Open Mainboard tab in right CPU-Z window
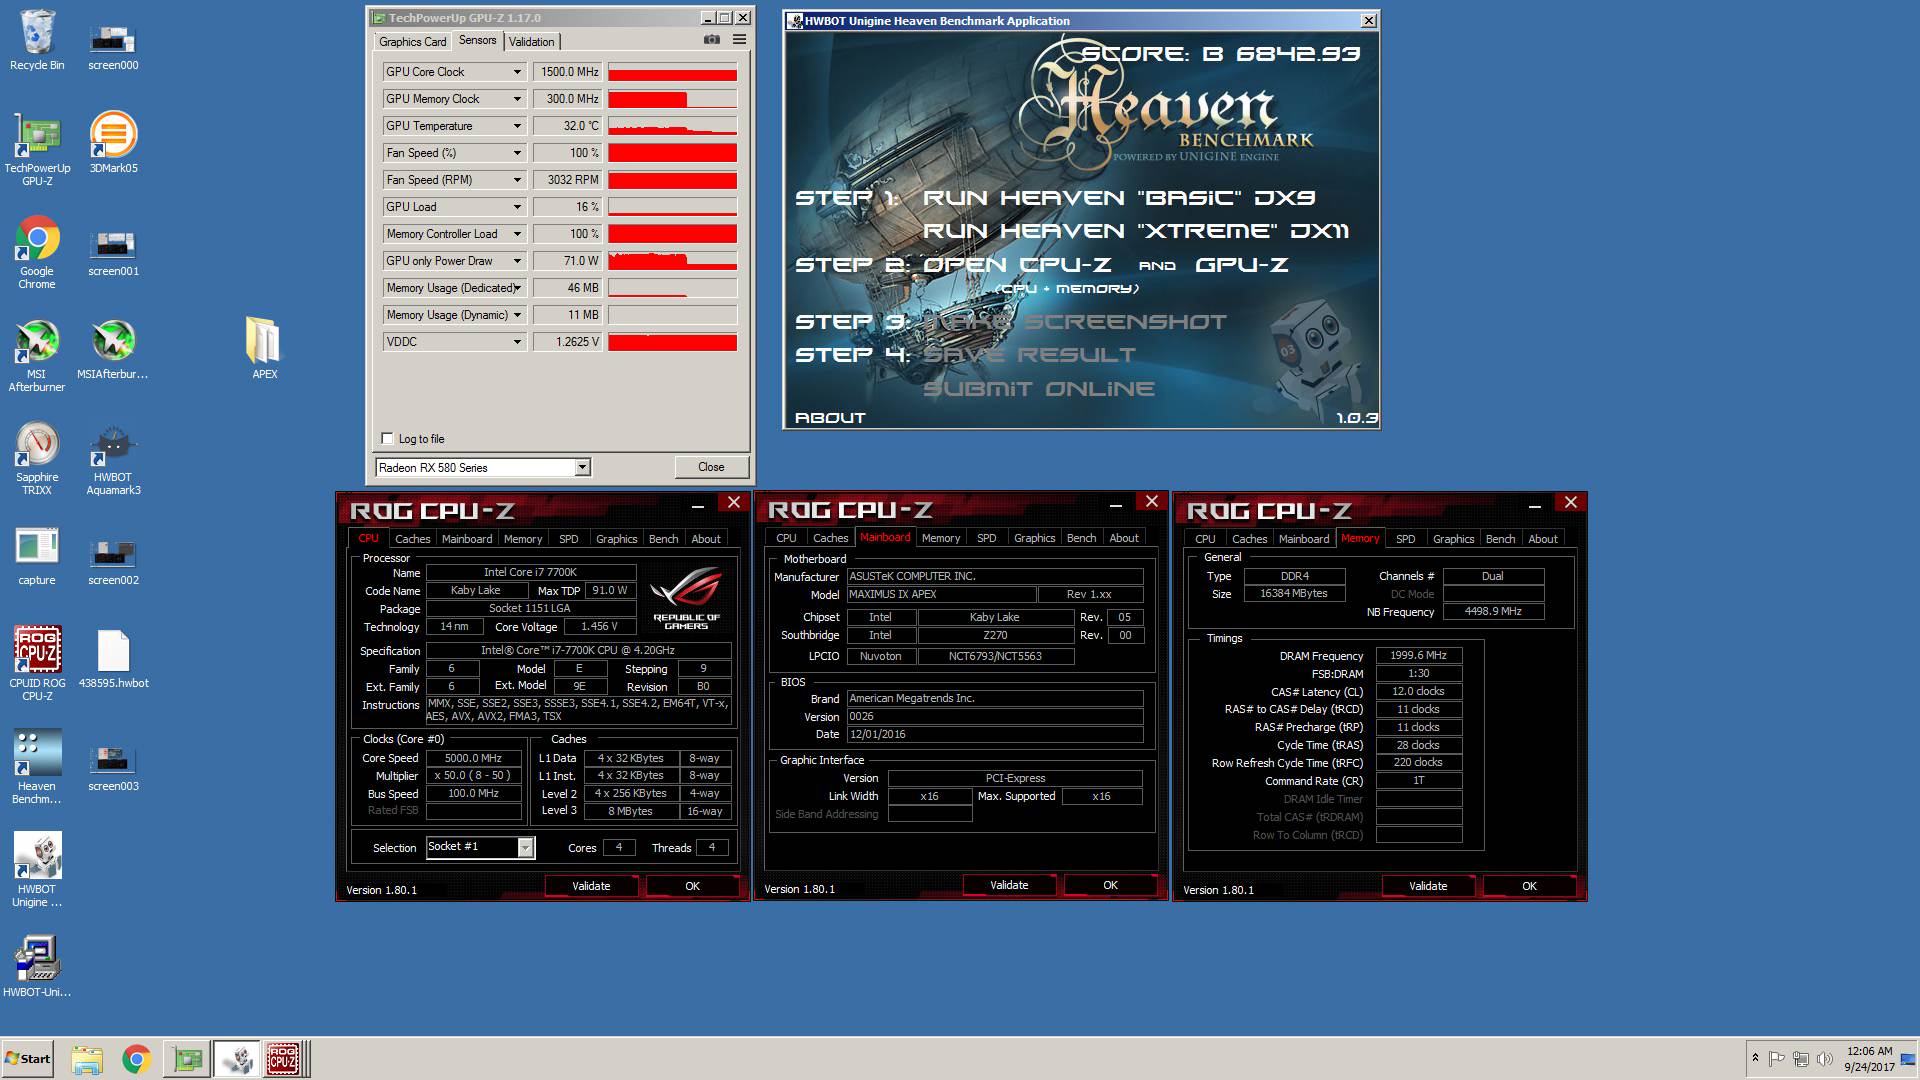The height and width of the screenshot is (1080, 1920). tap(1304, 539)
